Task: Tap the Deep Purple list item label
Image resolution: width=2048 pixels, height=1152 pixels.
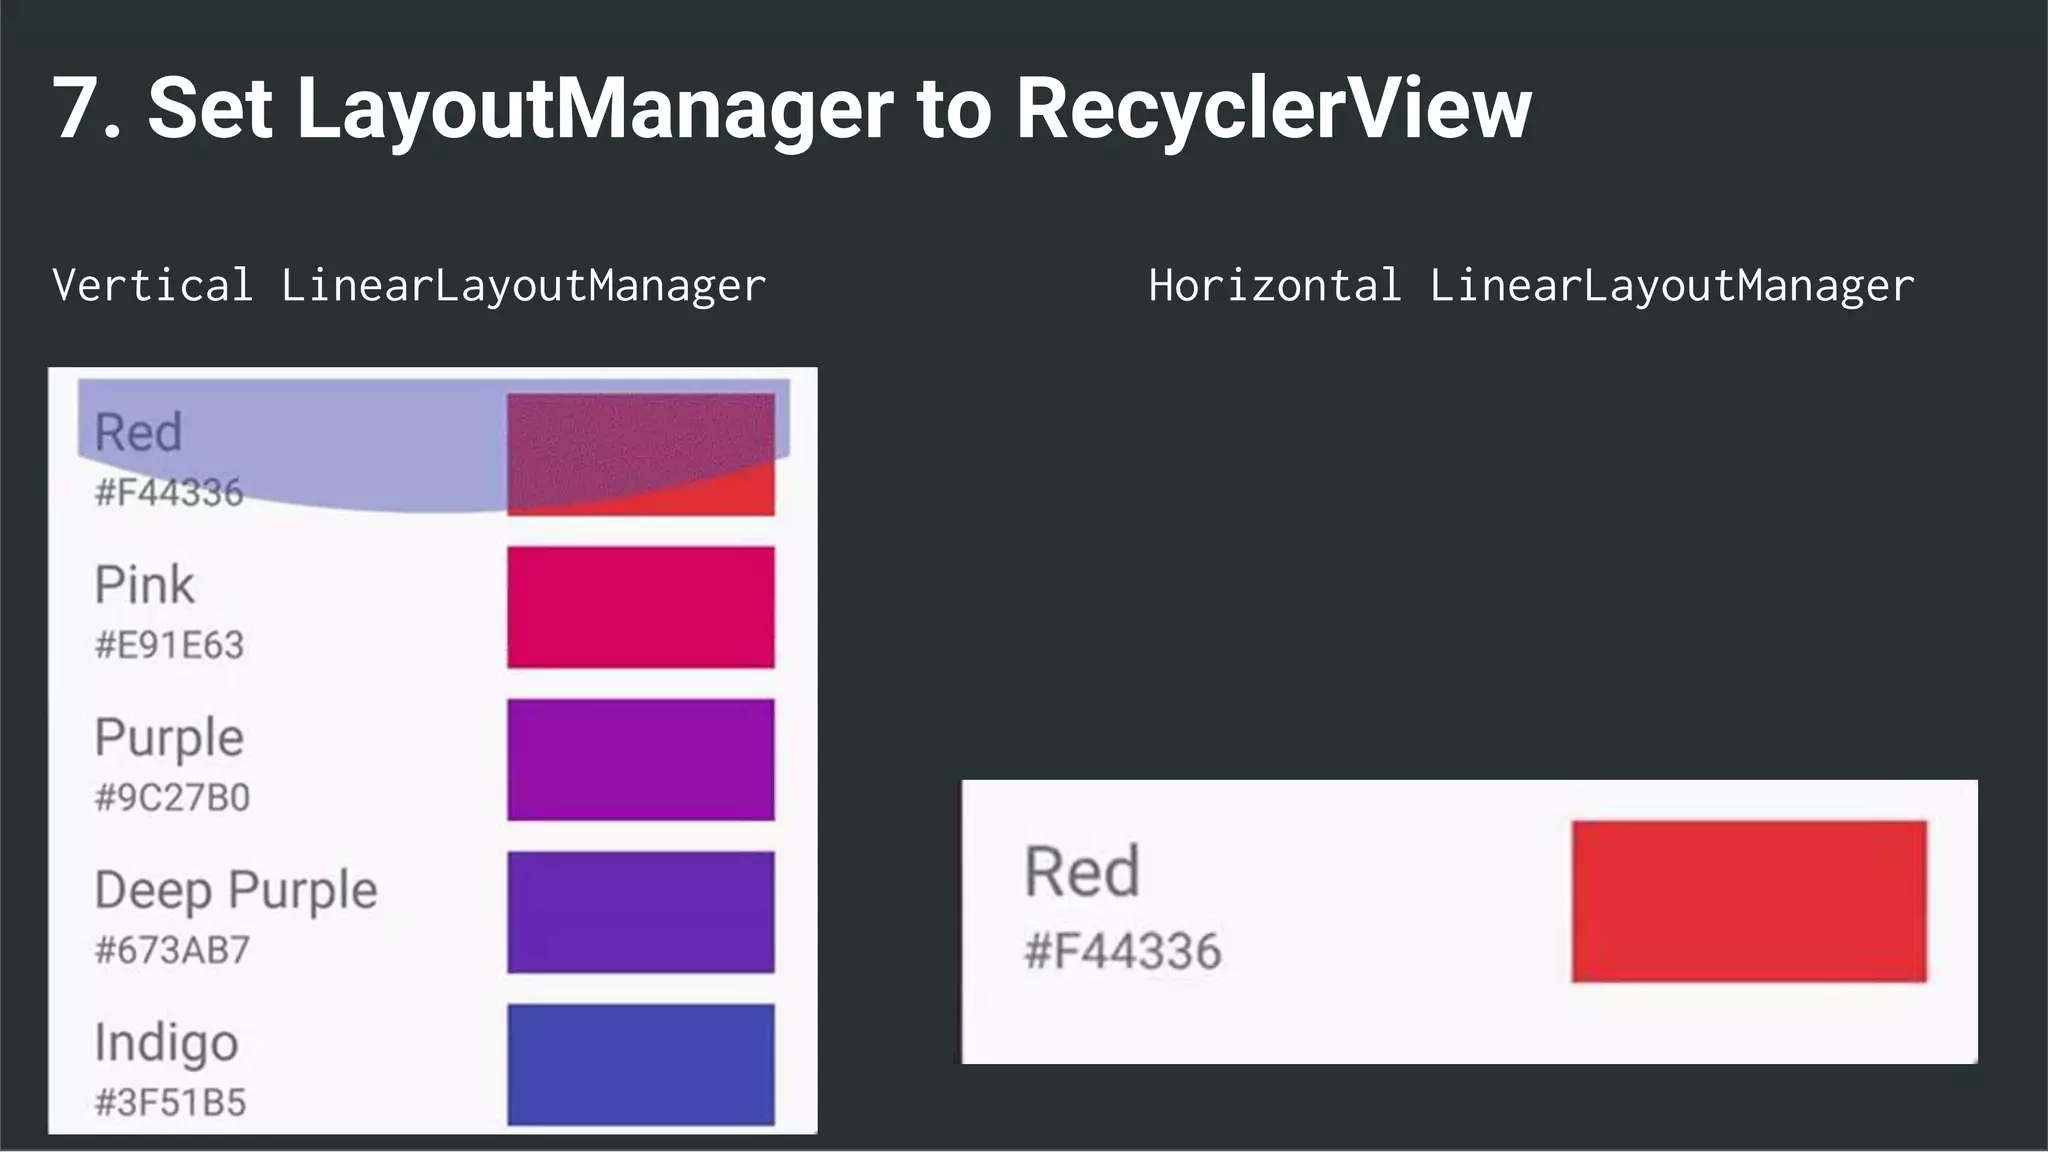Action: [x=236, y=891]
